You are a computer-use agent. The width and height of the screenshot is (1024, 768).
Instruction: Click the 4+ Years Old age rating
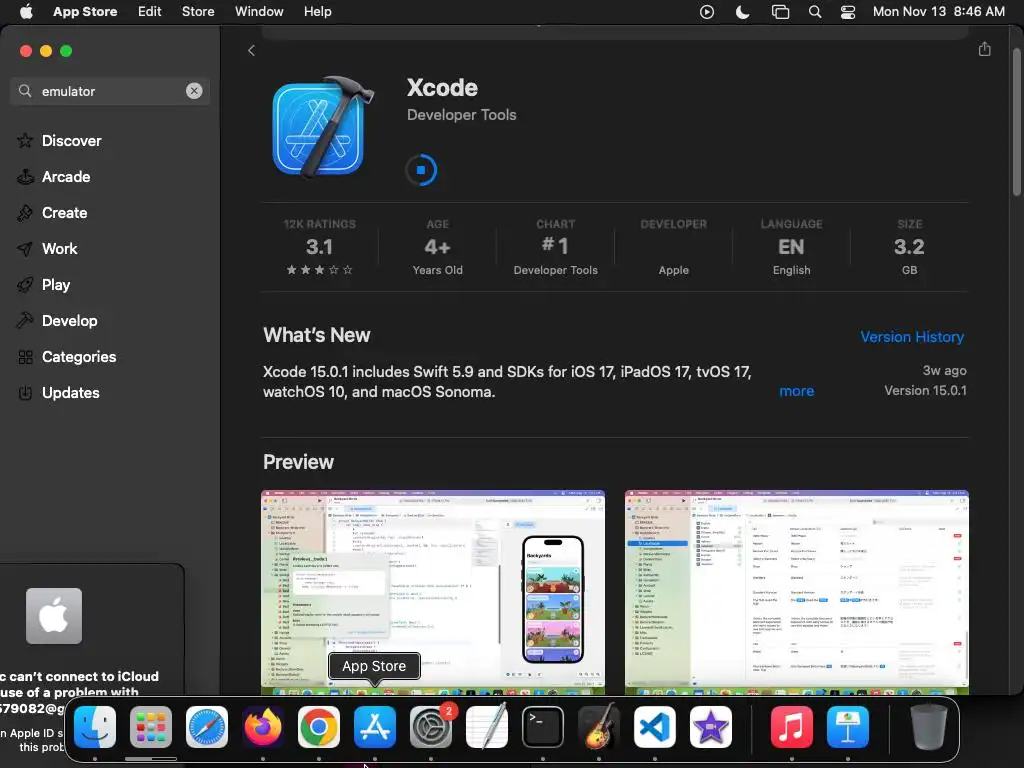pyautogui.click(x=438, y=247)
